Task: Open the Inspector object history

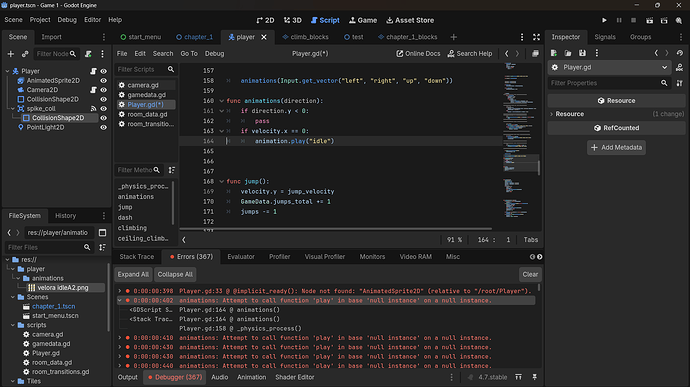Action: tap(680, 53)
